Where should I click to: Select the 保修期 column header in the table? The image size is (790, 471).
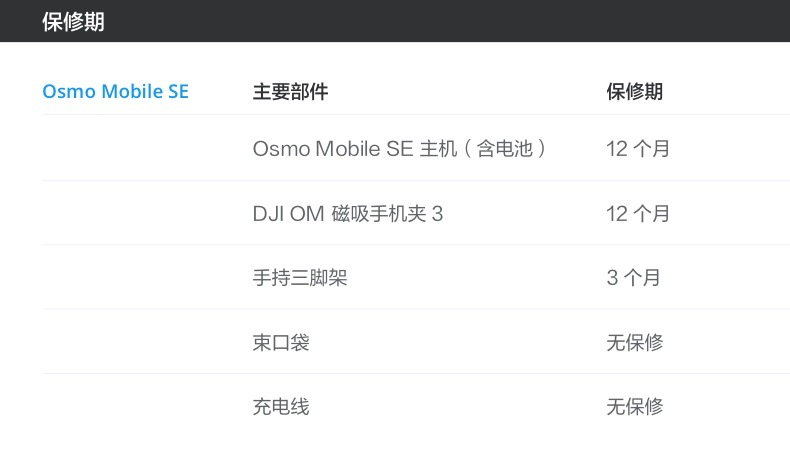pos(634,92)
